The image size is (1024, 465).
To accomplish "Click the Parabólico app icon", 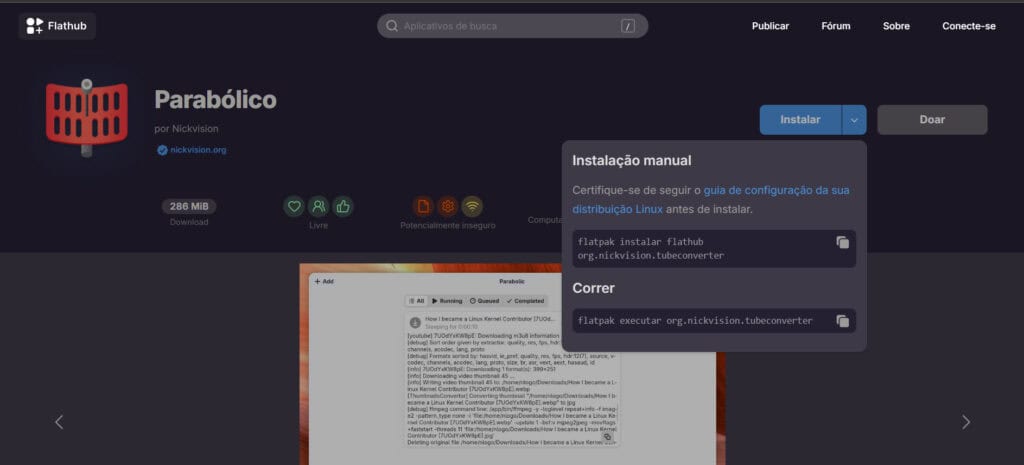I will tap(87, 118).
